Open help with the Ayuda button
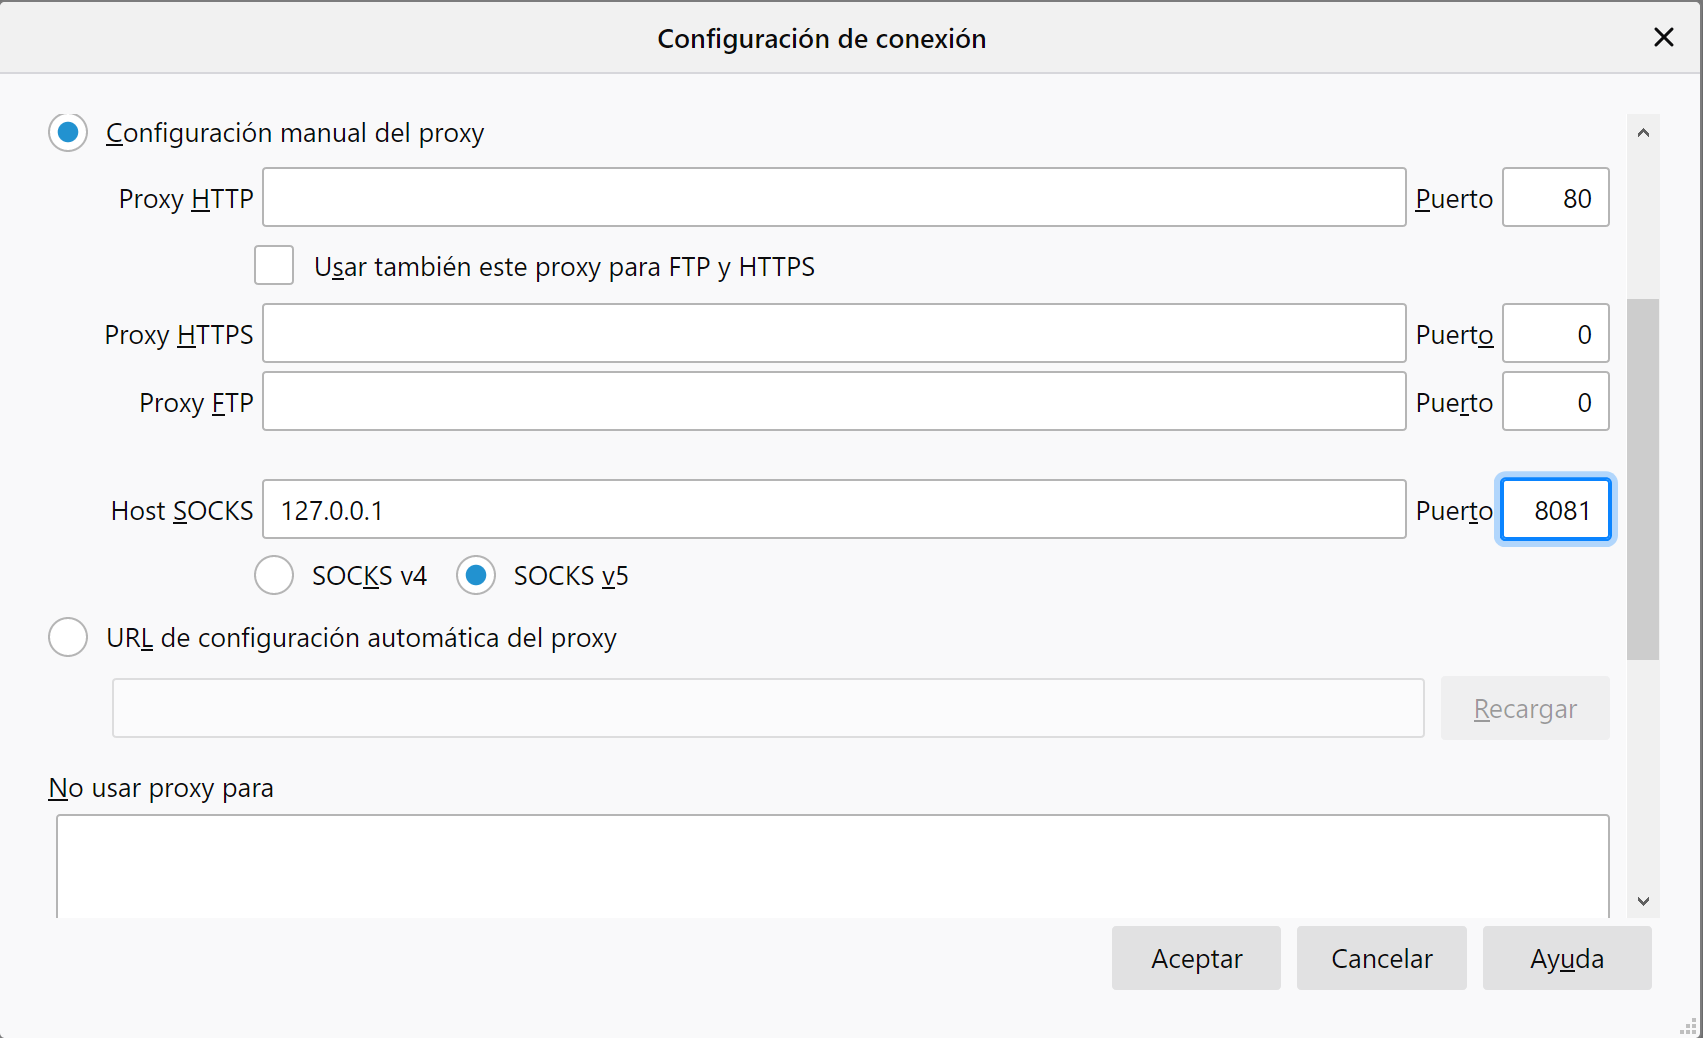 [x=1566, y=959]
